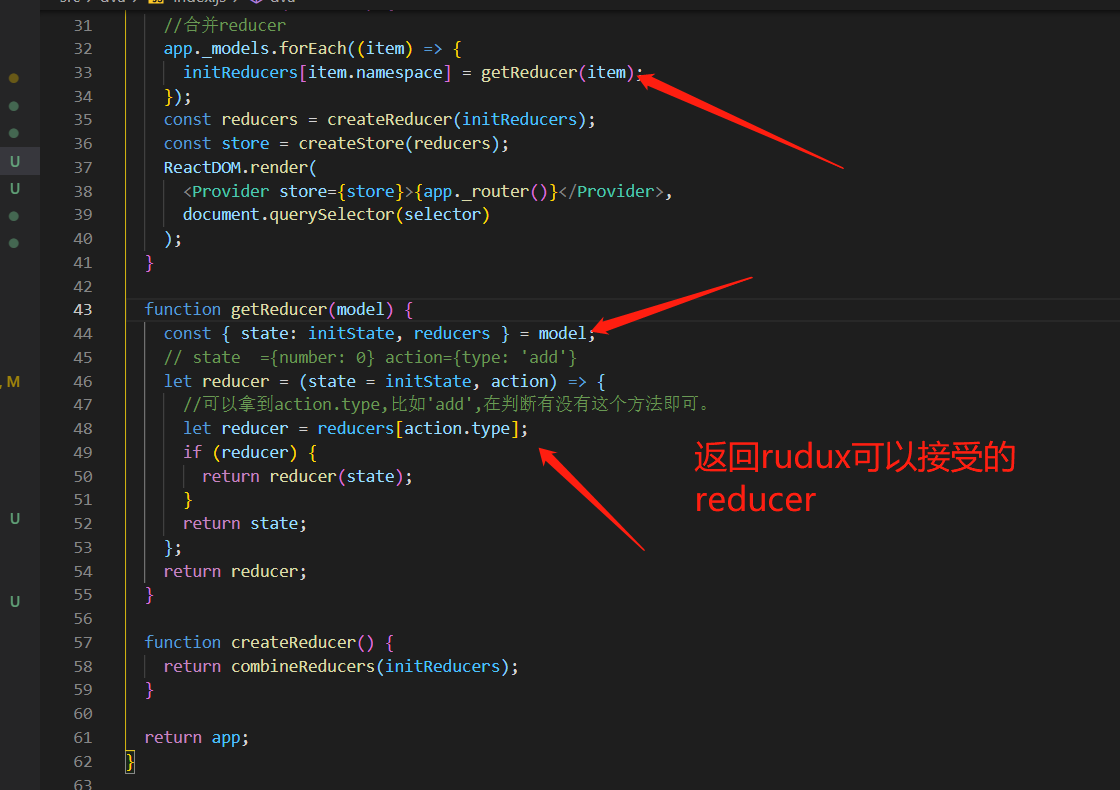Click the lowest U marker in the left sidebar

point(14,600)
